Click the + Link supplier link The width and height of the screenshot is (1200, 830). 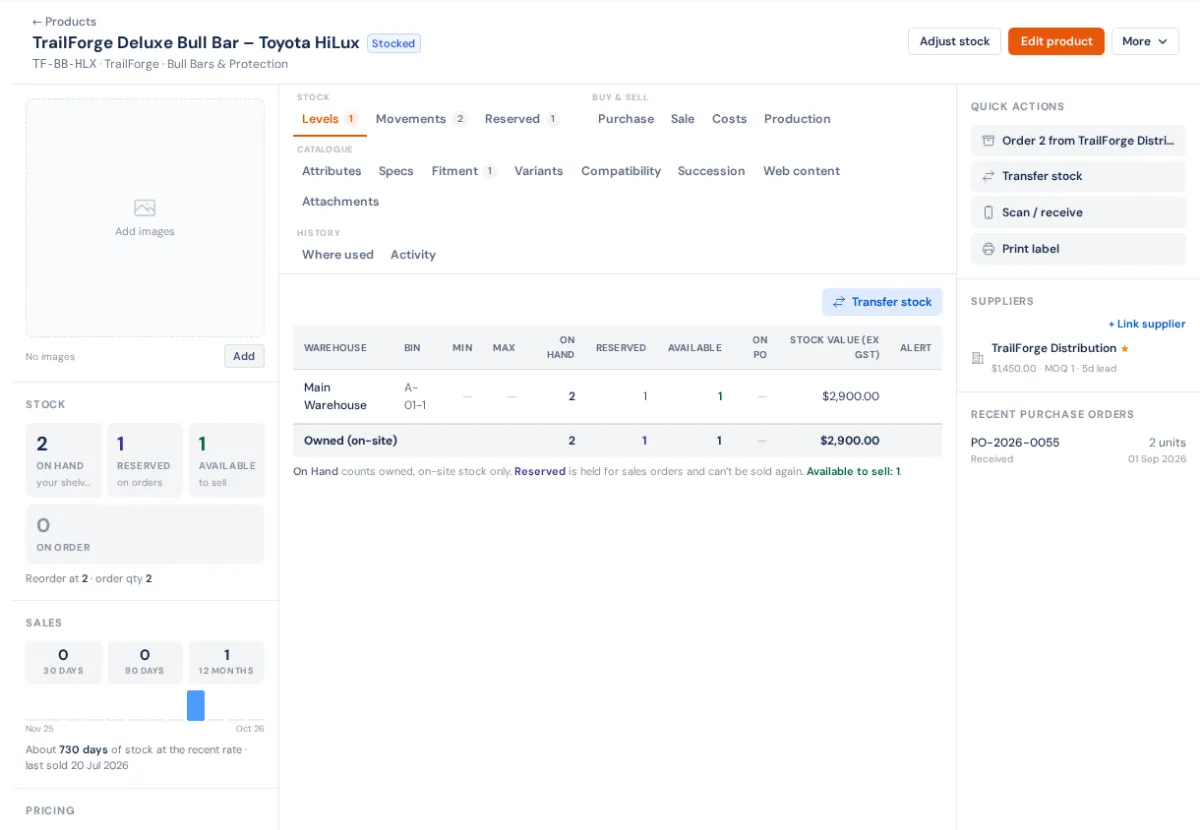[x=1146, y=324]
